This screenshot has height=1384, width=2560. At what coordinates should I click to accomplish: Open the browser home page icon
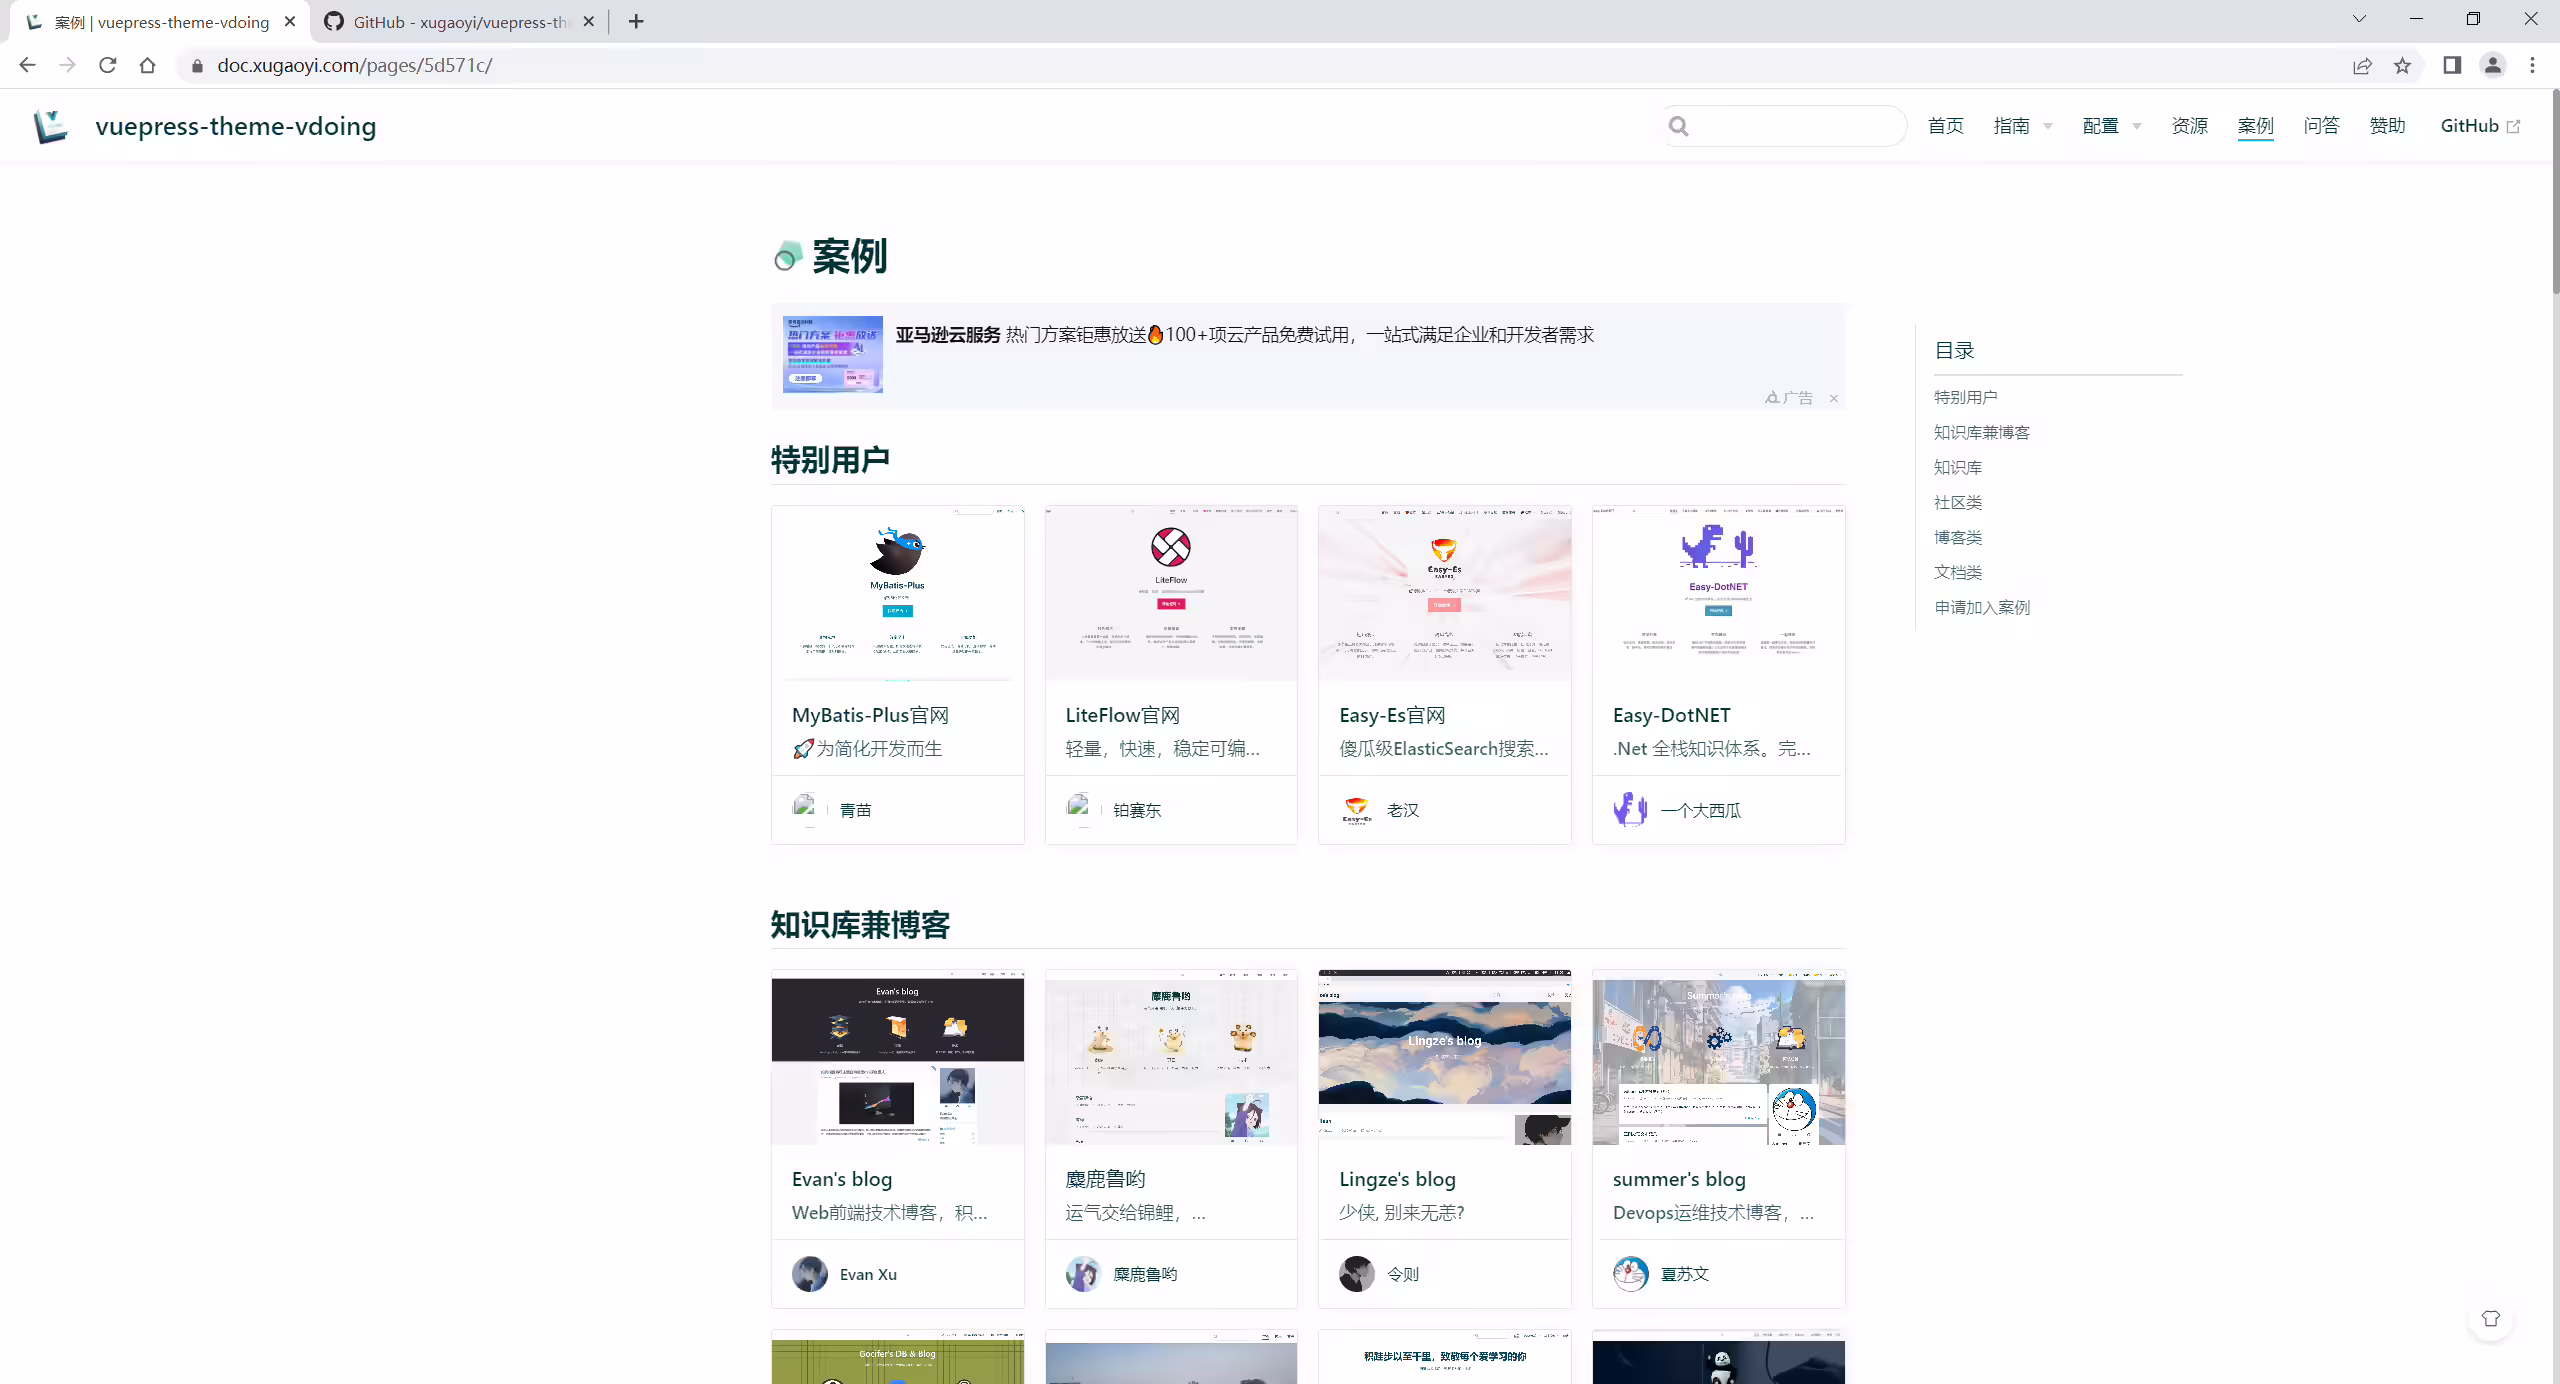pyautogui.click(x=148, y=65)
